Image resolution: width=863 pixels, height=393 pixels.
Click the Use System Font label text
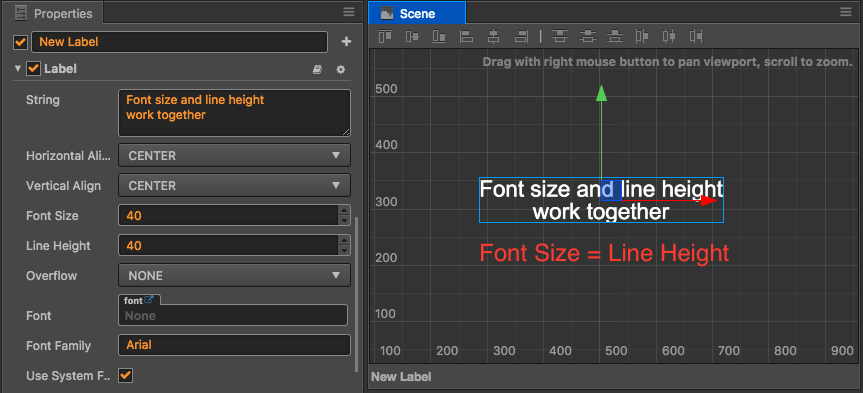pos(68,376)
